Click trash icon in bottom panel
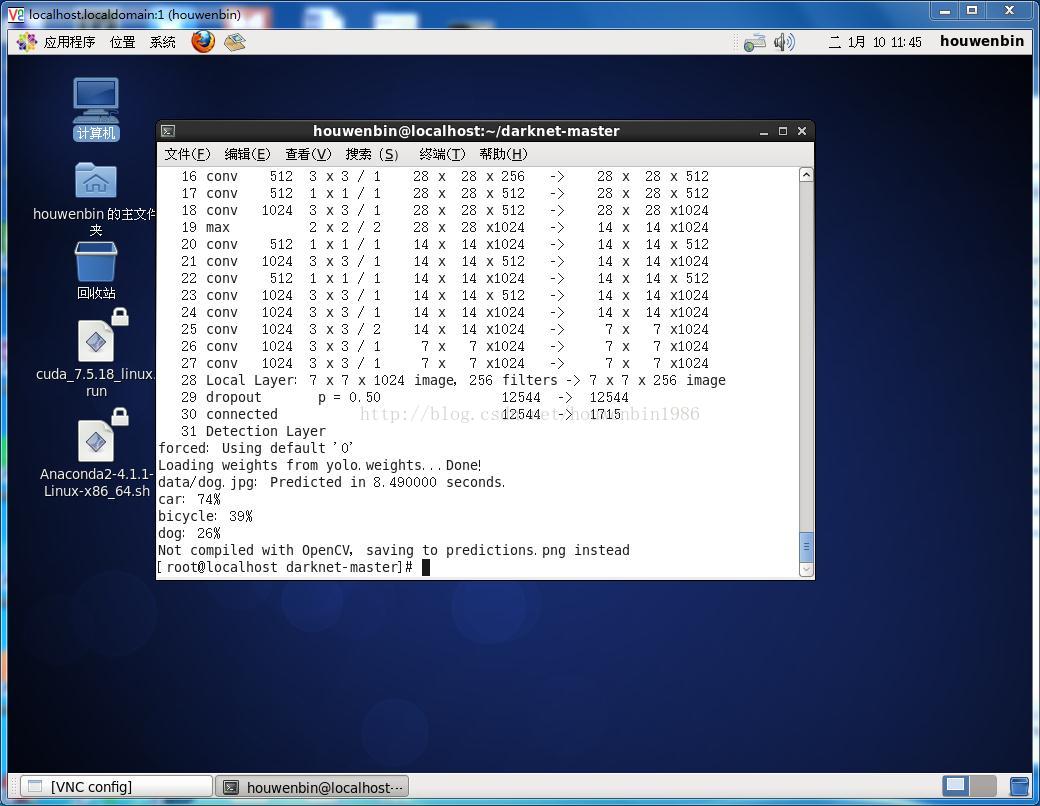Screen dimensions: 1040x806 [1019, 786]
